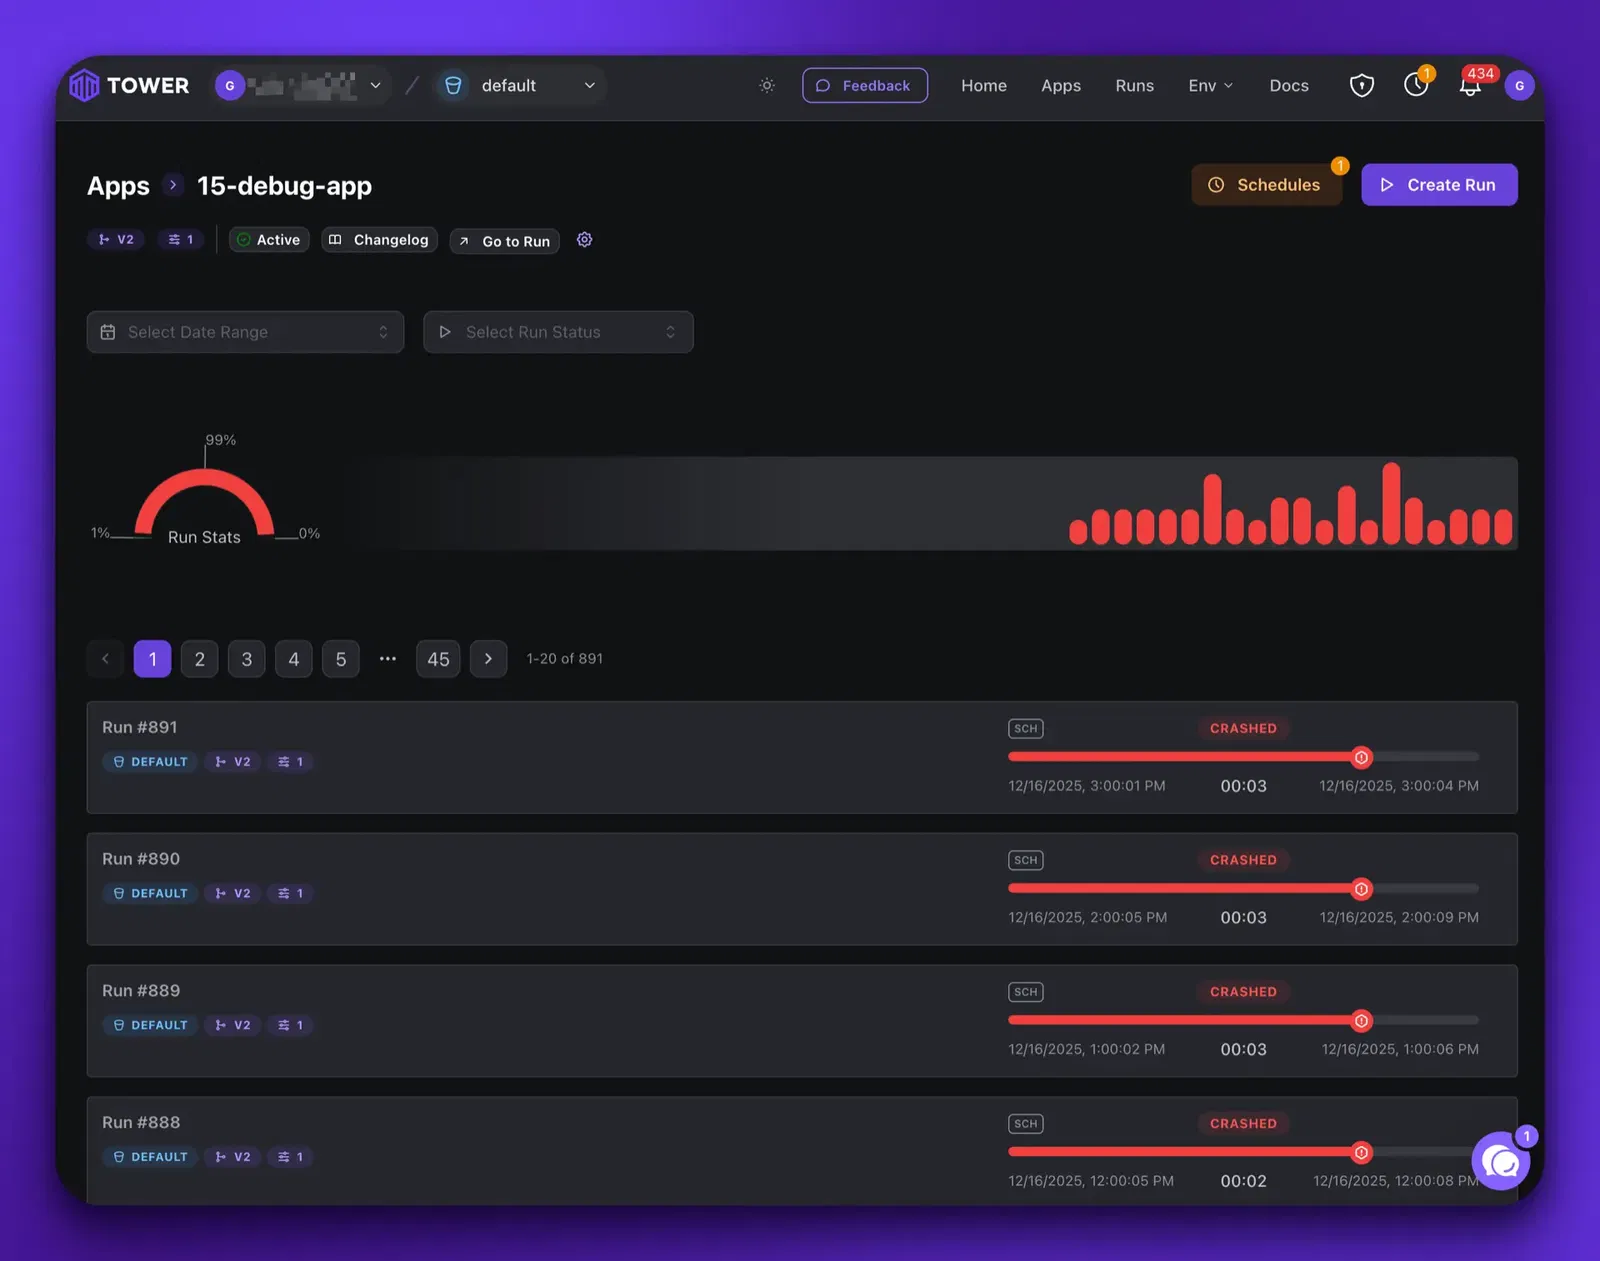
Task: Open the Docs nav item
Action: (x=1288, y=86)
